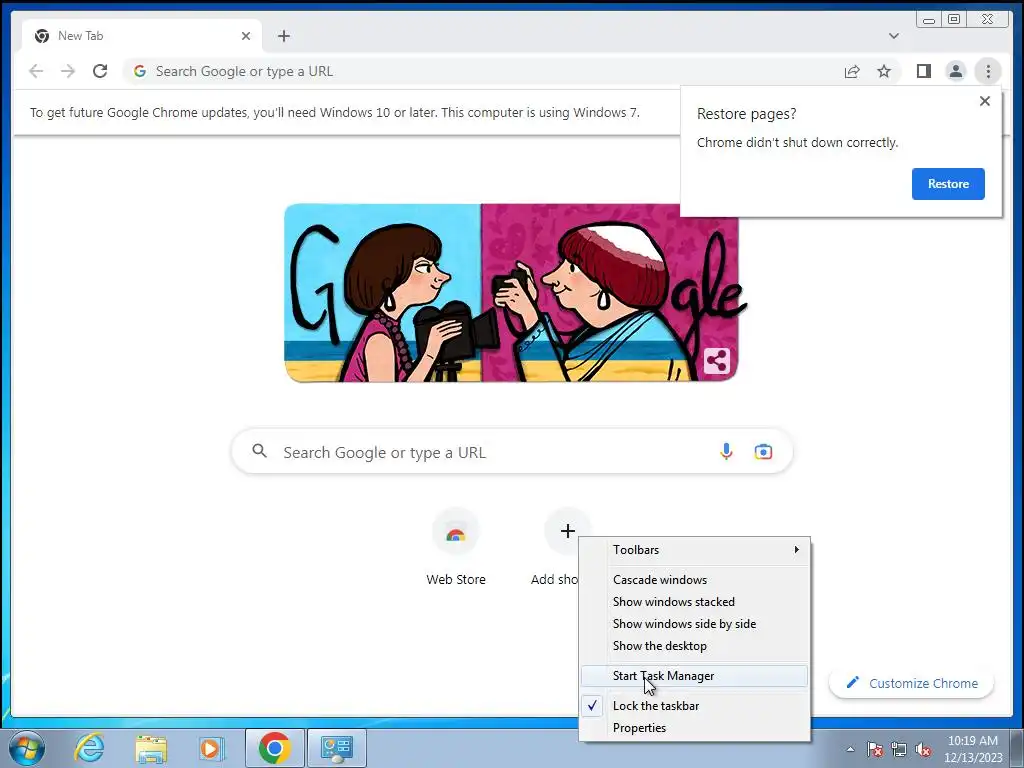Click the Control Panel taskbar button

[x=337, y=748]
